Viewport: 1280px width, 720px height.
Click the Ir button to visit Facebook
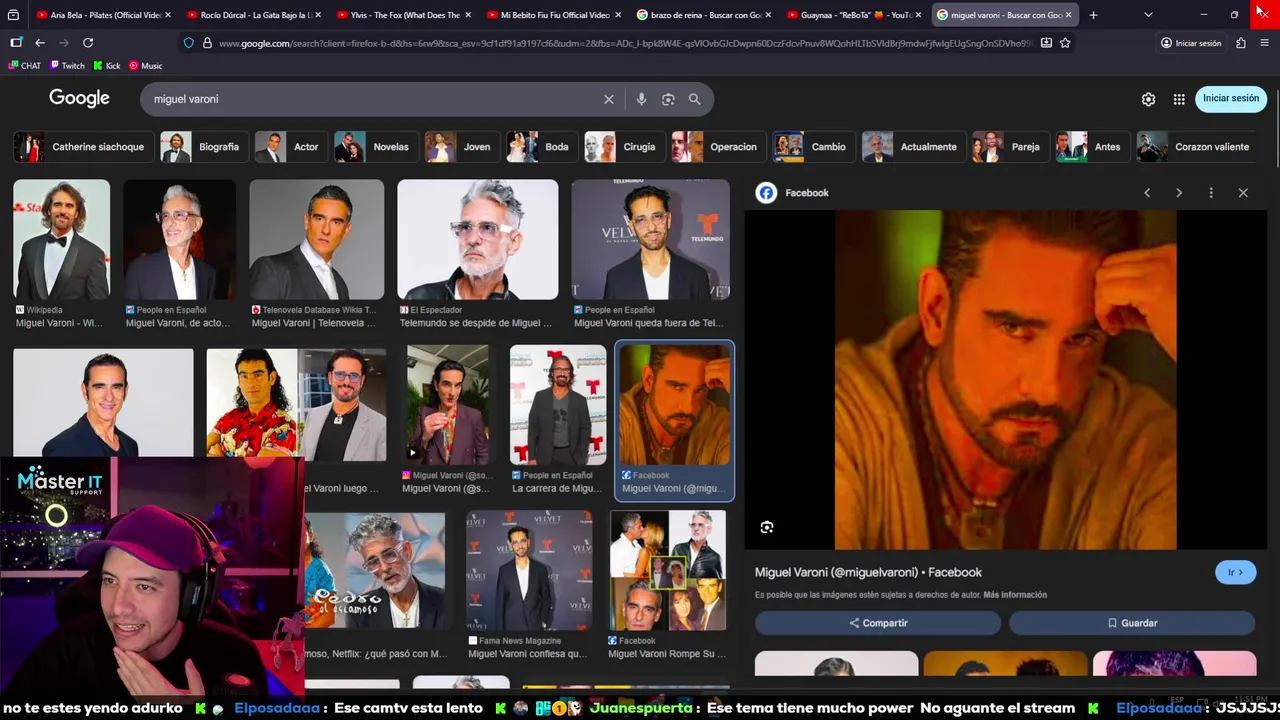1235,572
